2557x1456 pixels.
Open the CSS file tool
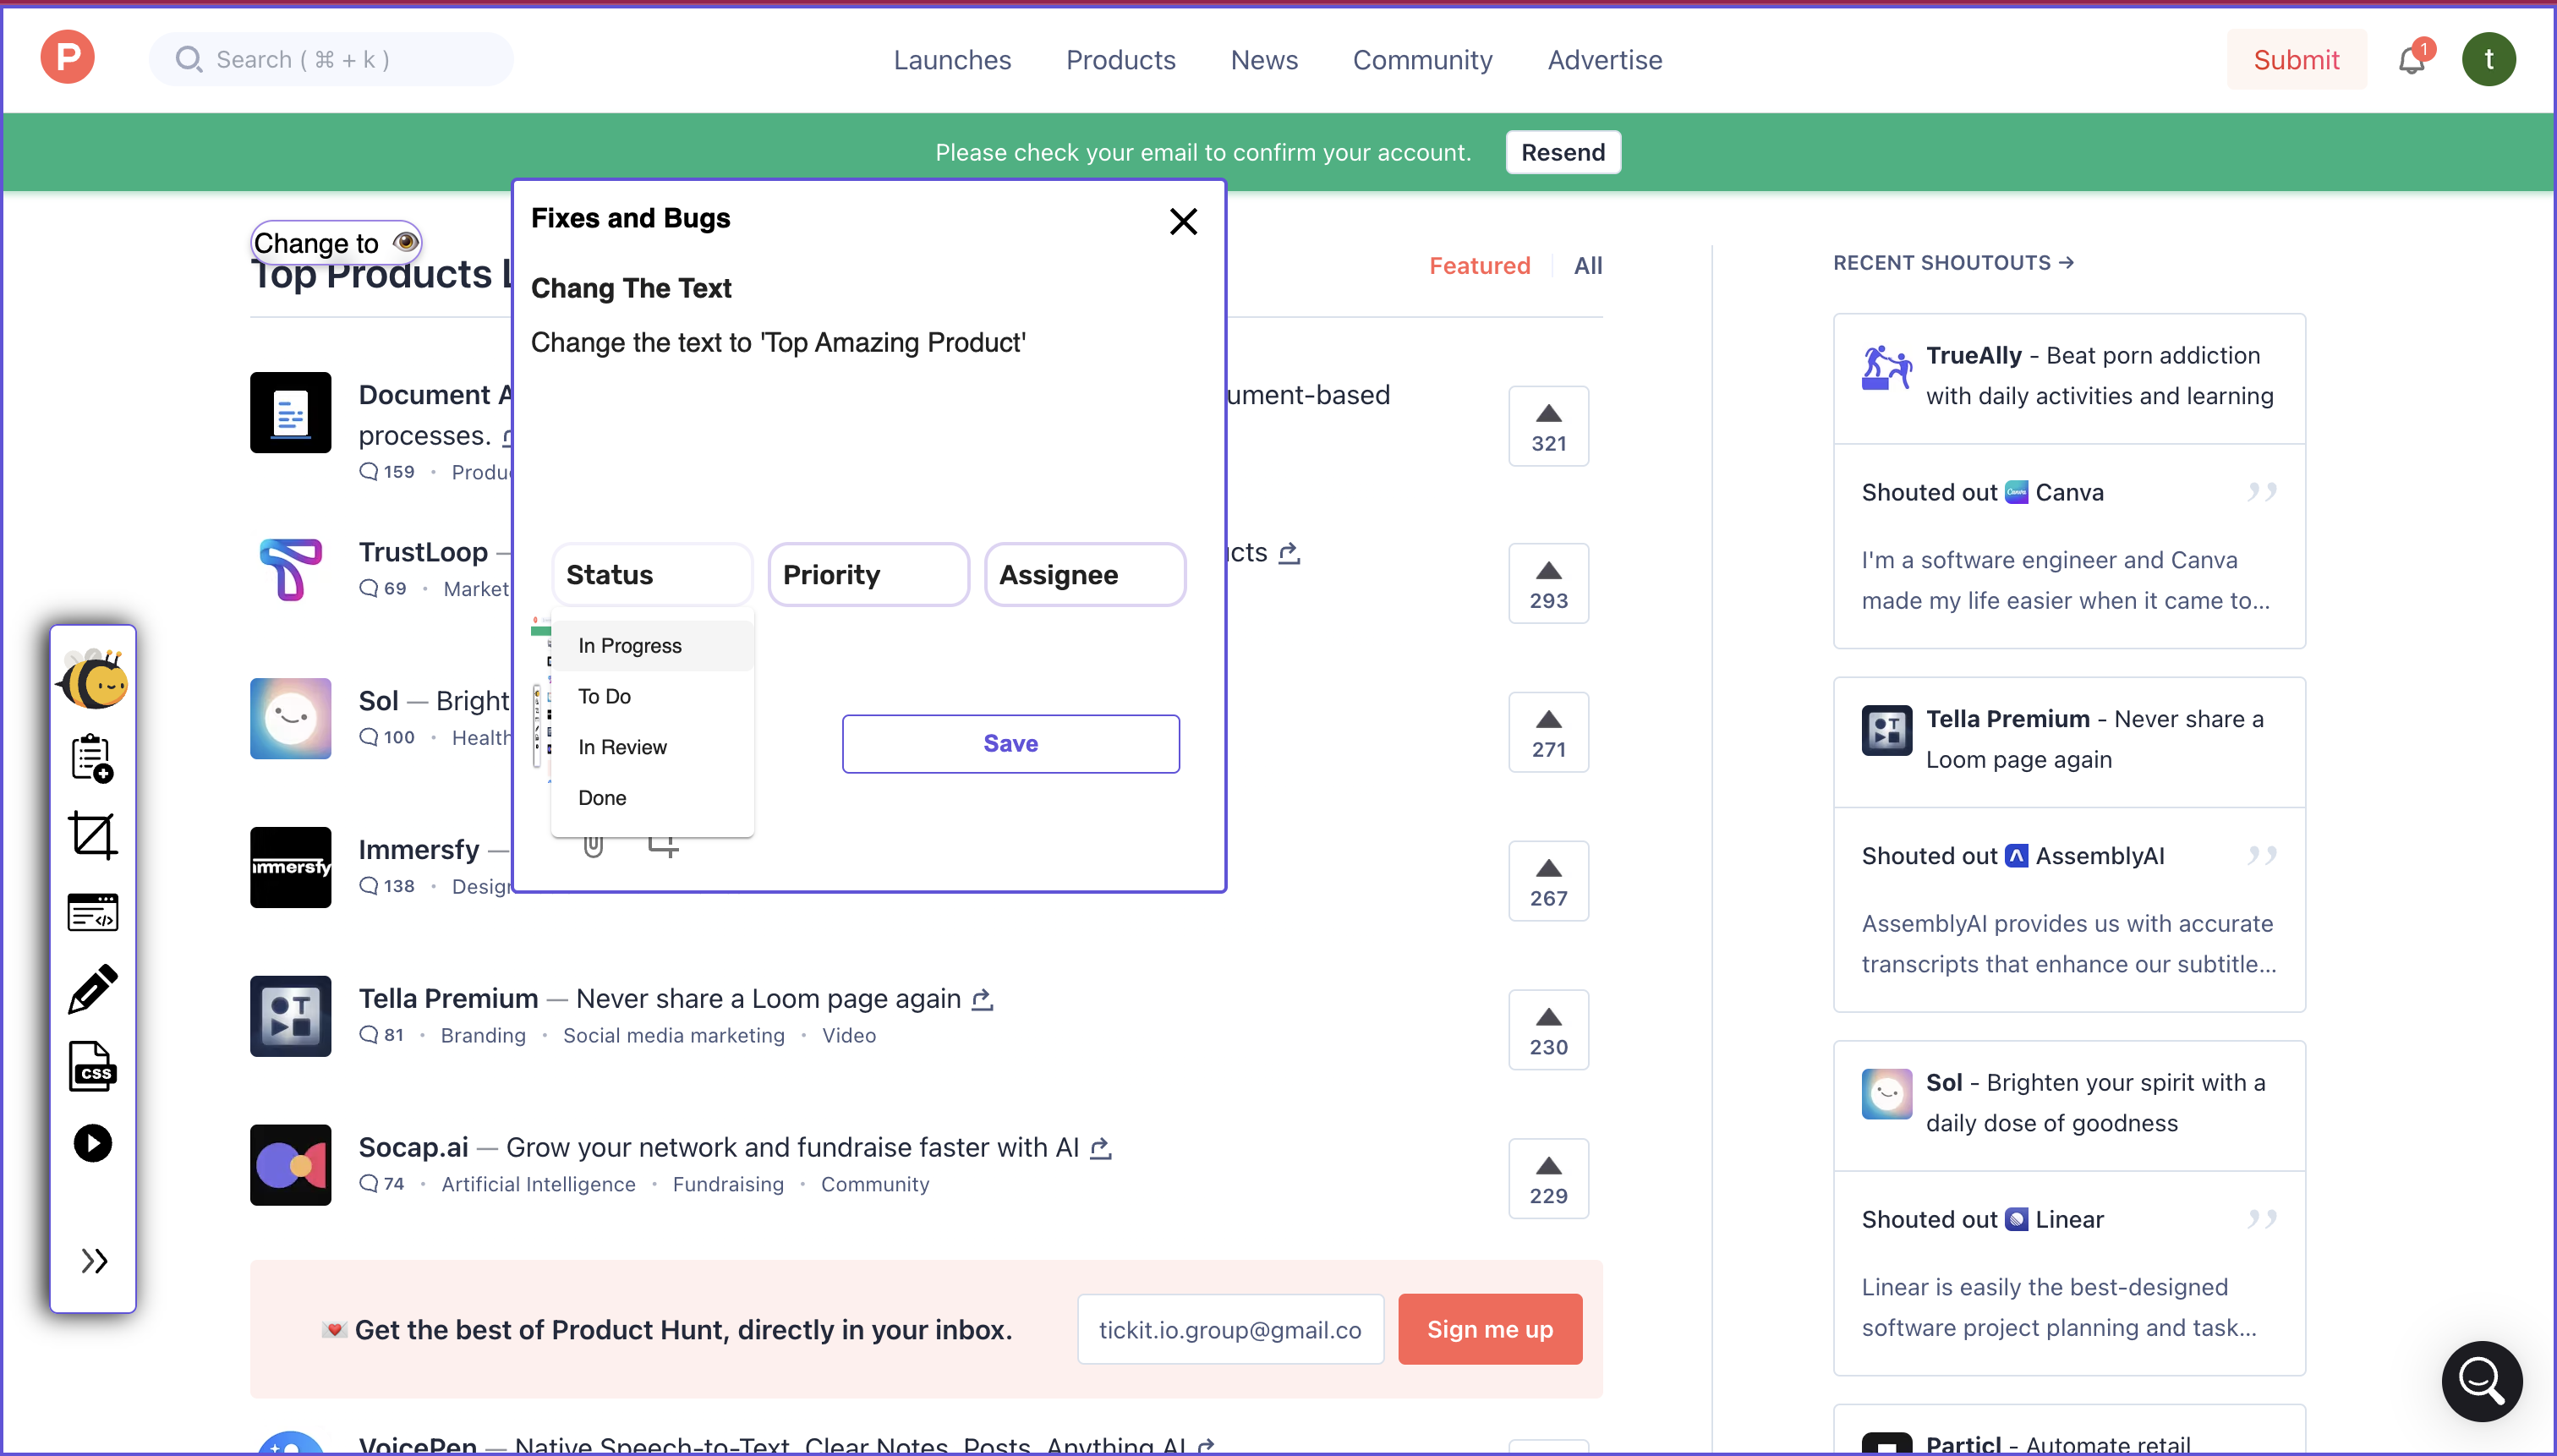tap(92, 1066)
